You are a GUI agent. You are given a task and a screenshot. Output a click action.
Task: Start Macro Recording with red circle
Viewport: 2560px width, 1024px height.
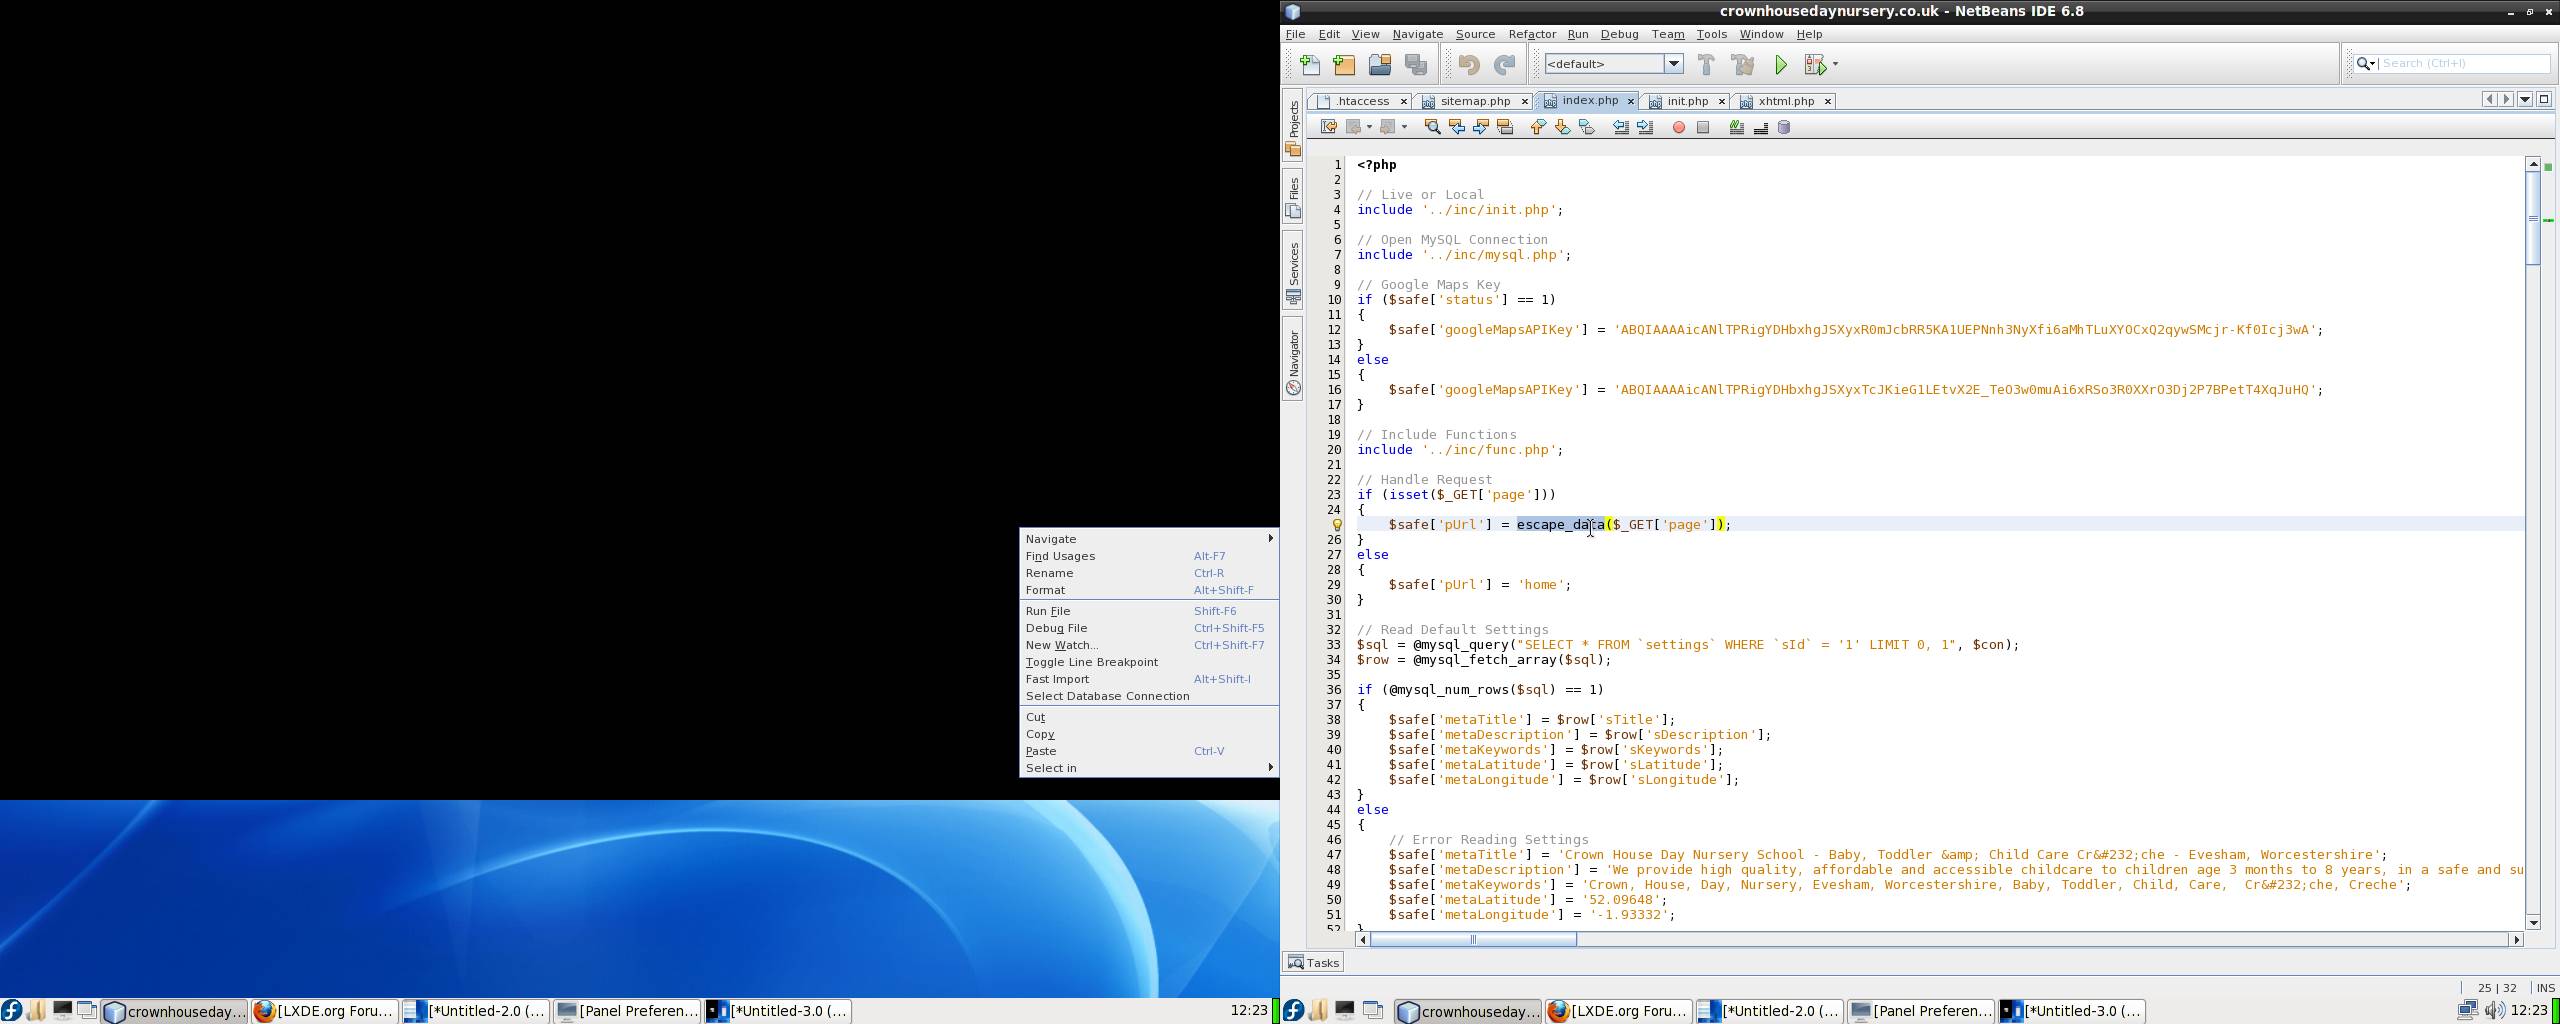click(x=1679, y=127)
